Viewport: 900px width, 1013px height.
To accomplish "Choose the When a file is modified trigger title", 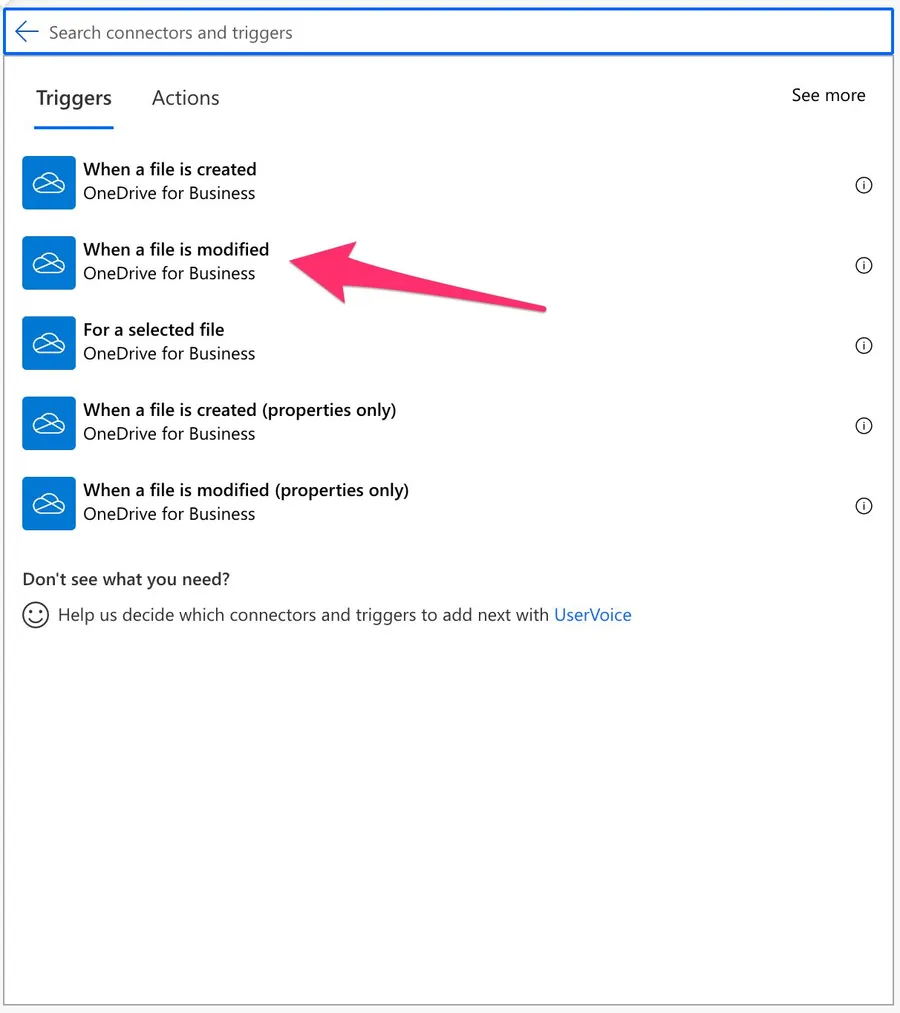I will coord(176,249).
